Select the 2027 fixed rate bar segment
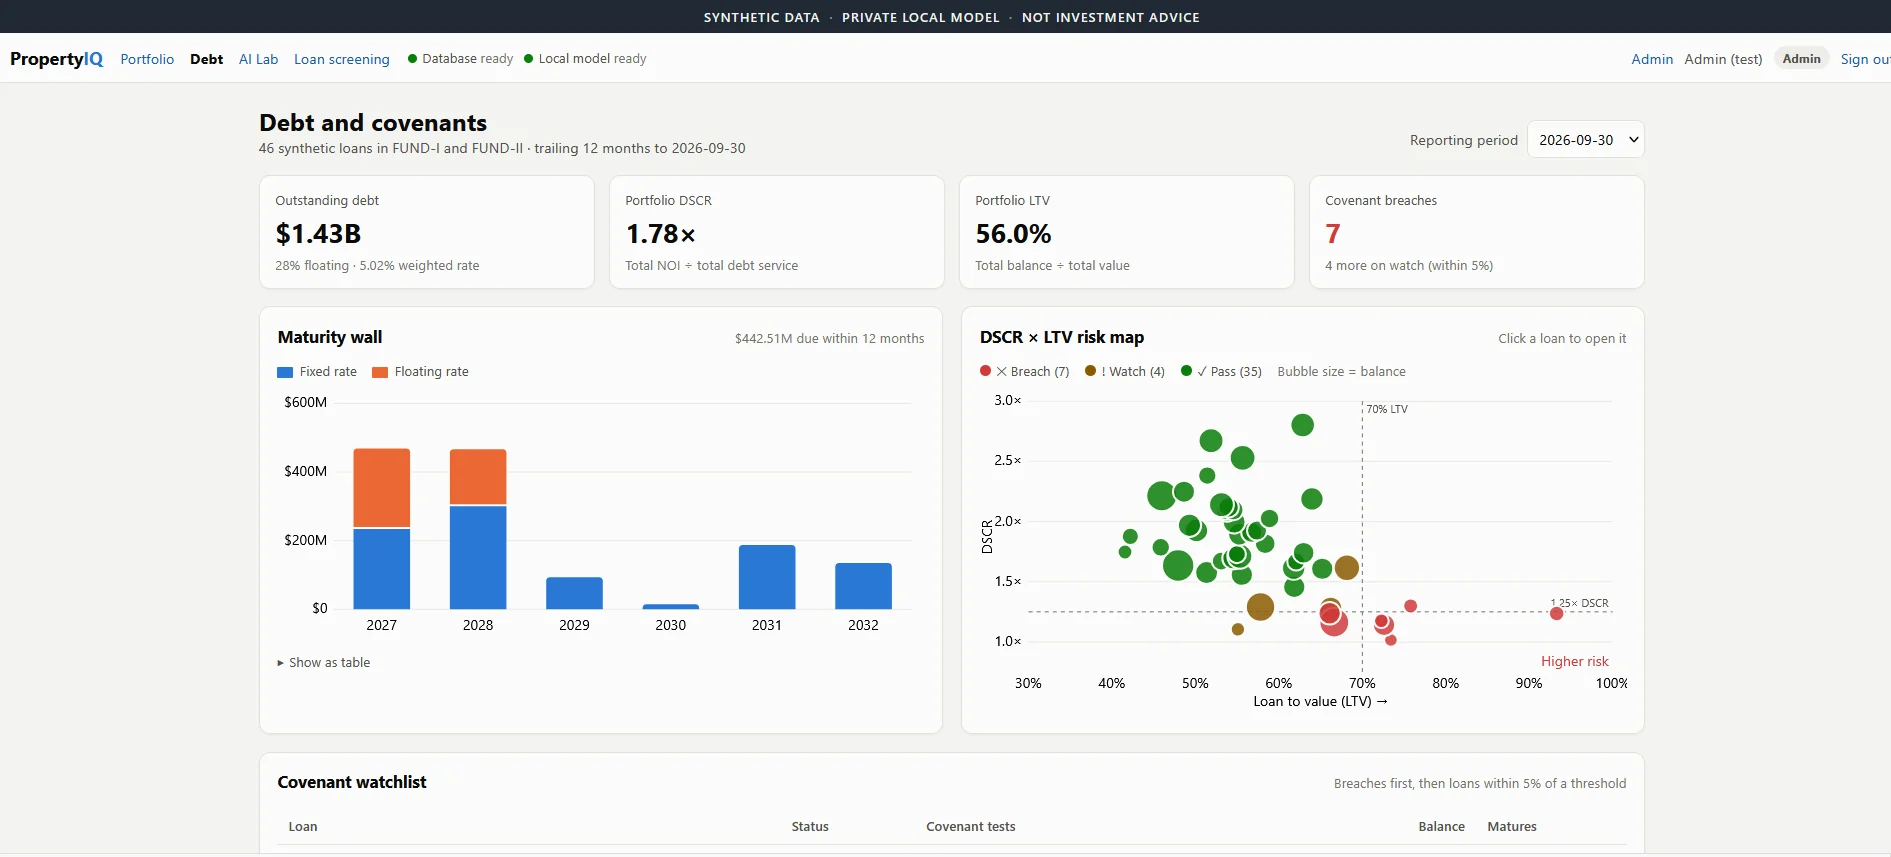 click(382, 568)
